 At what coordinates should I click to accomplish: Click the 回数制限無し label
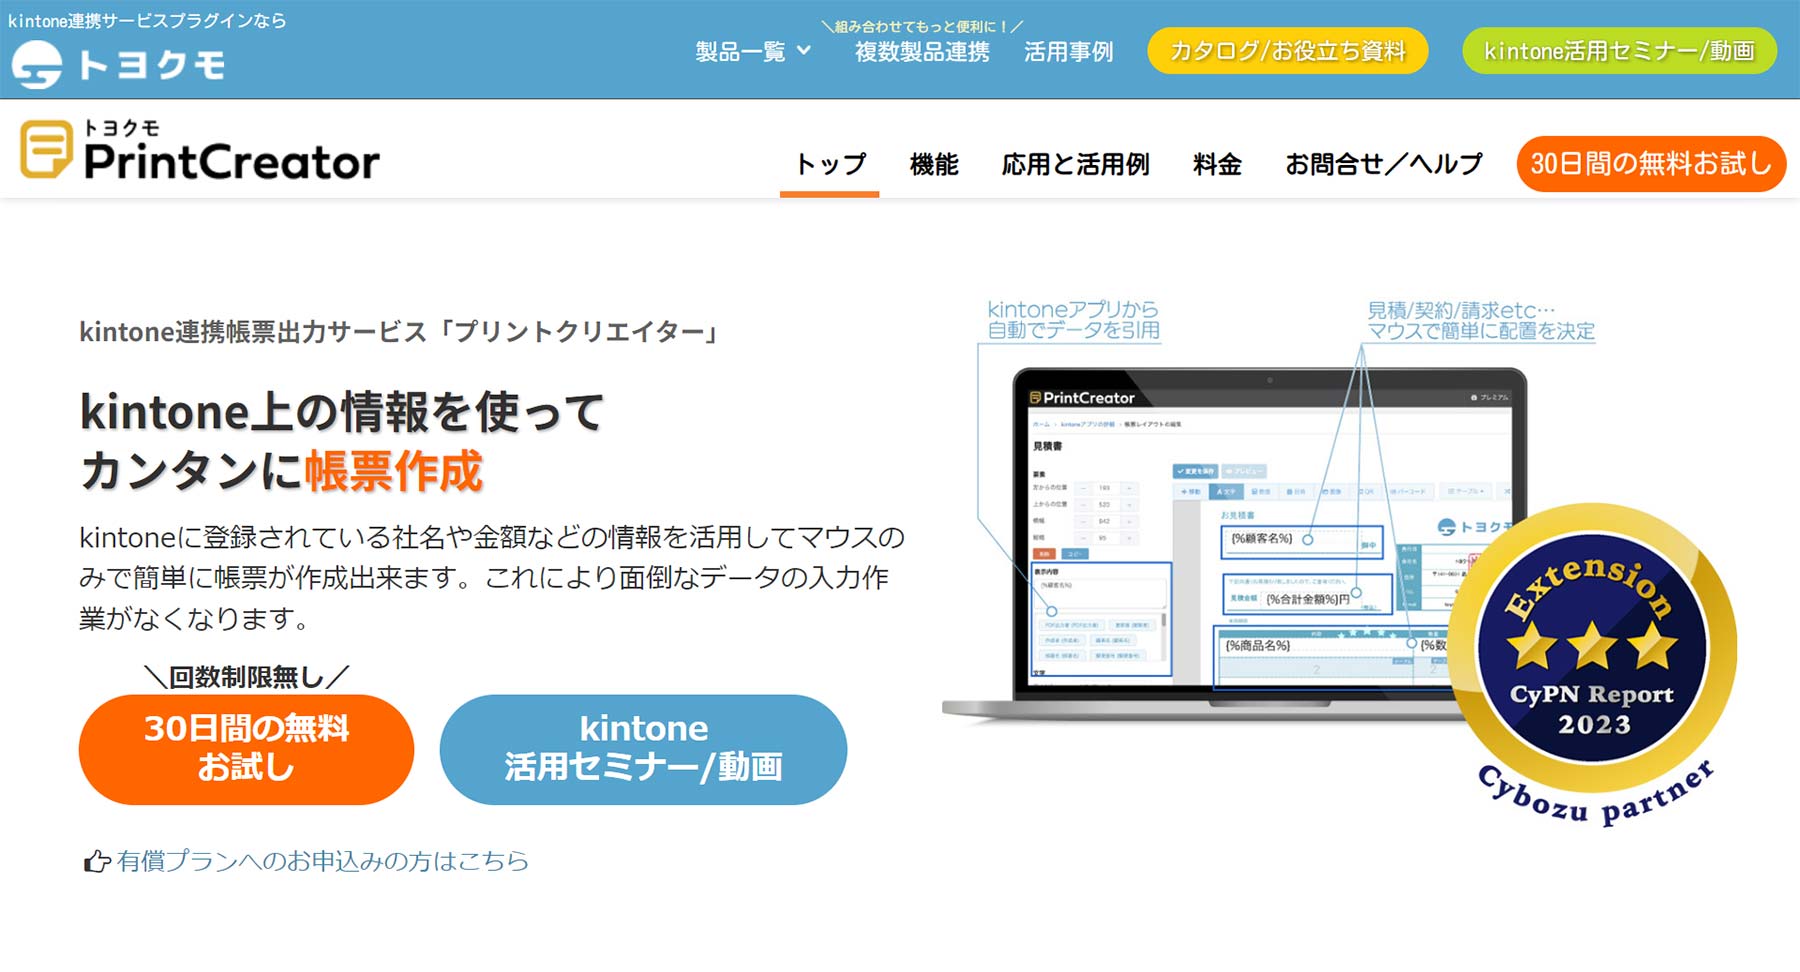tap(246, 677)
